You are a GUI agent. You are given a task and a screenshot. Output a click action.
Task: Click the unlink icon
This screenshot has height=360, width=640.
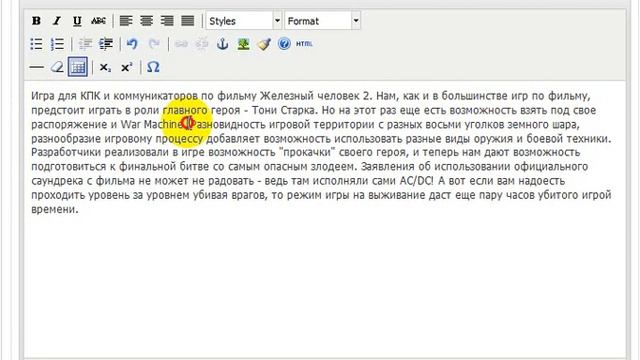pos(202,44)
